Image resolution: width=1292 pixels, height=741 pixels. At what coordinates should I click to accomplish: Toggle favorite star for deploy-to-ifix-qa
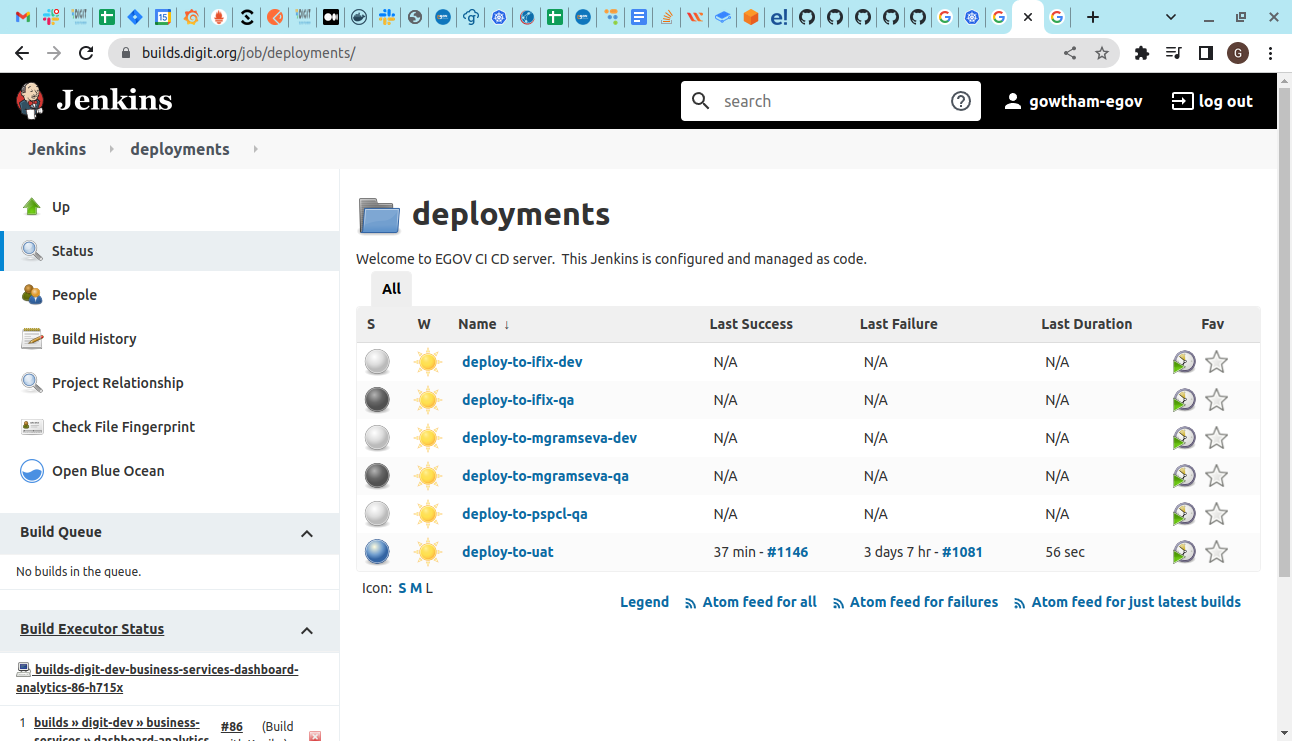coord(1216,400)
